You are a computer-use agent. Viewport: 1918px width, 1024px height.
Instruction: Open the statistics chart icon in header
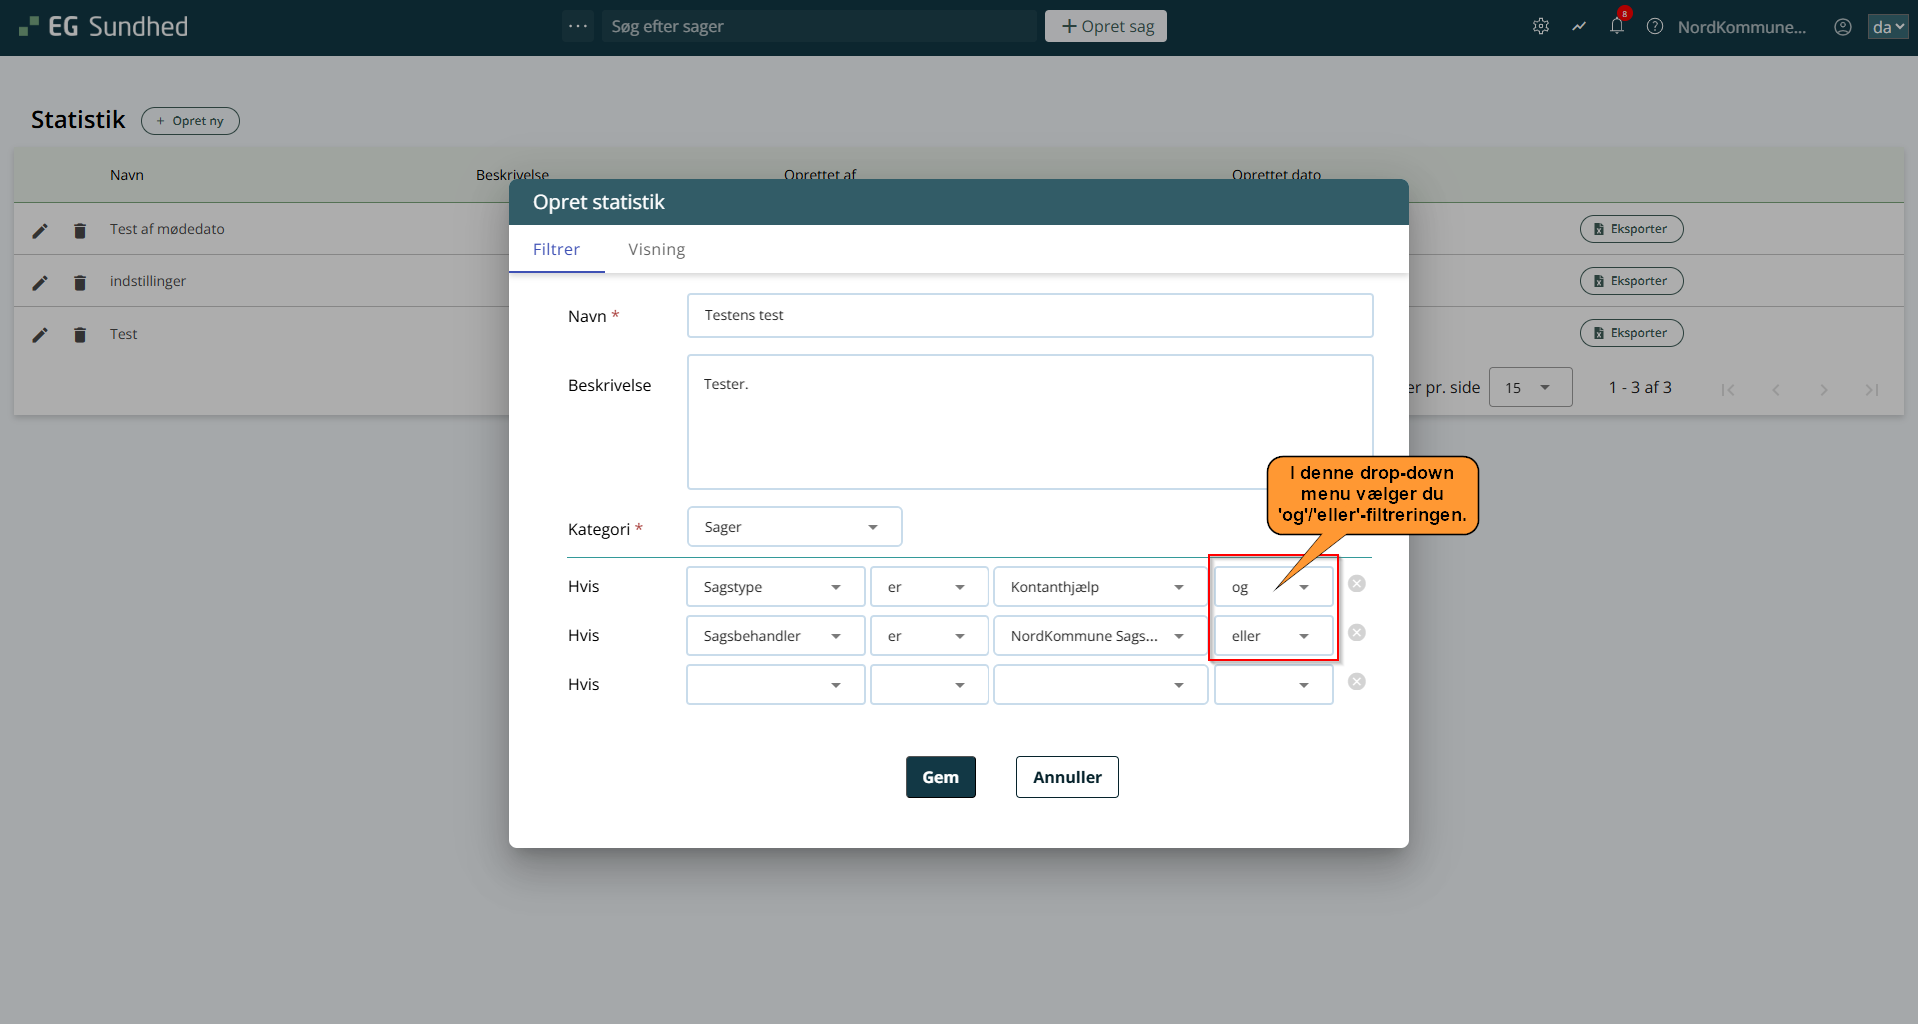click(x=1578, y=27)
